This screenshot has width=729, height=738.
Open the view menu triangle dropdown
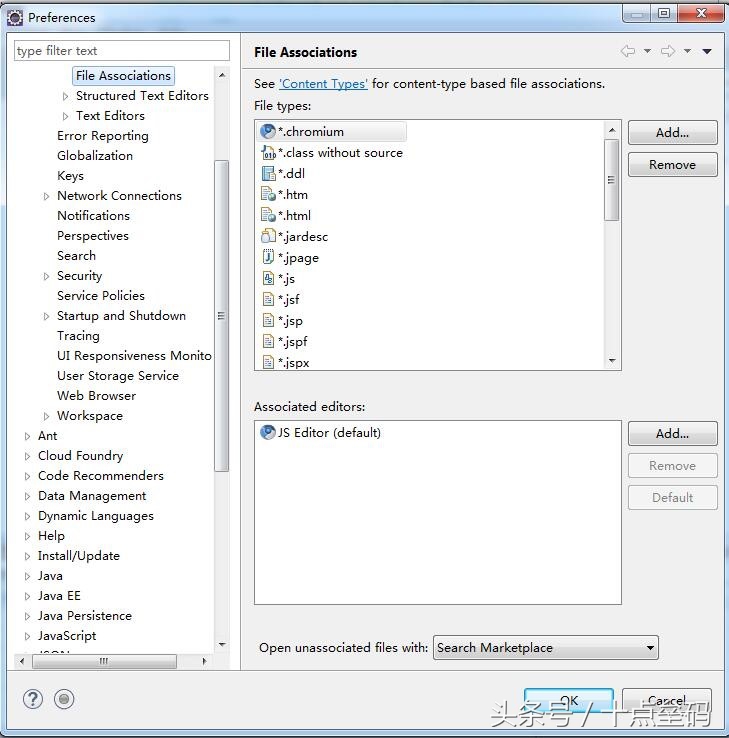coord(707,51)
